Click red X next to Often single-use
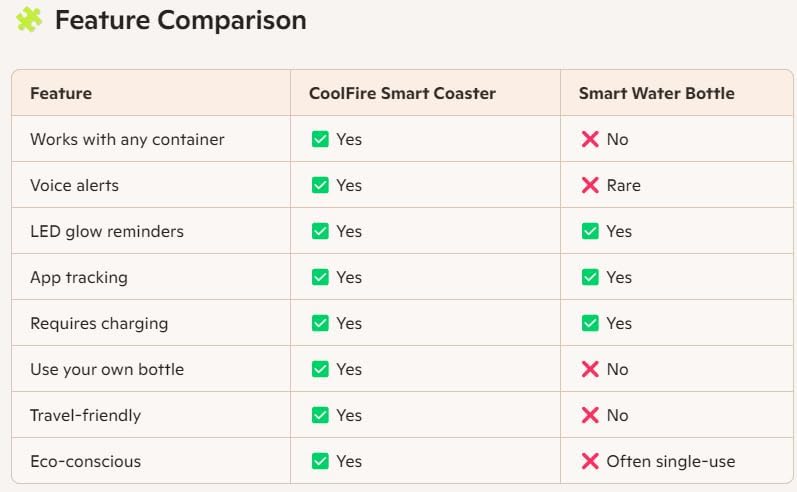The width and height of the screenshot is (797, 492). 590,461
